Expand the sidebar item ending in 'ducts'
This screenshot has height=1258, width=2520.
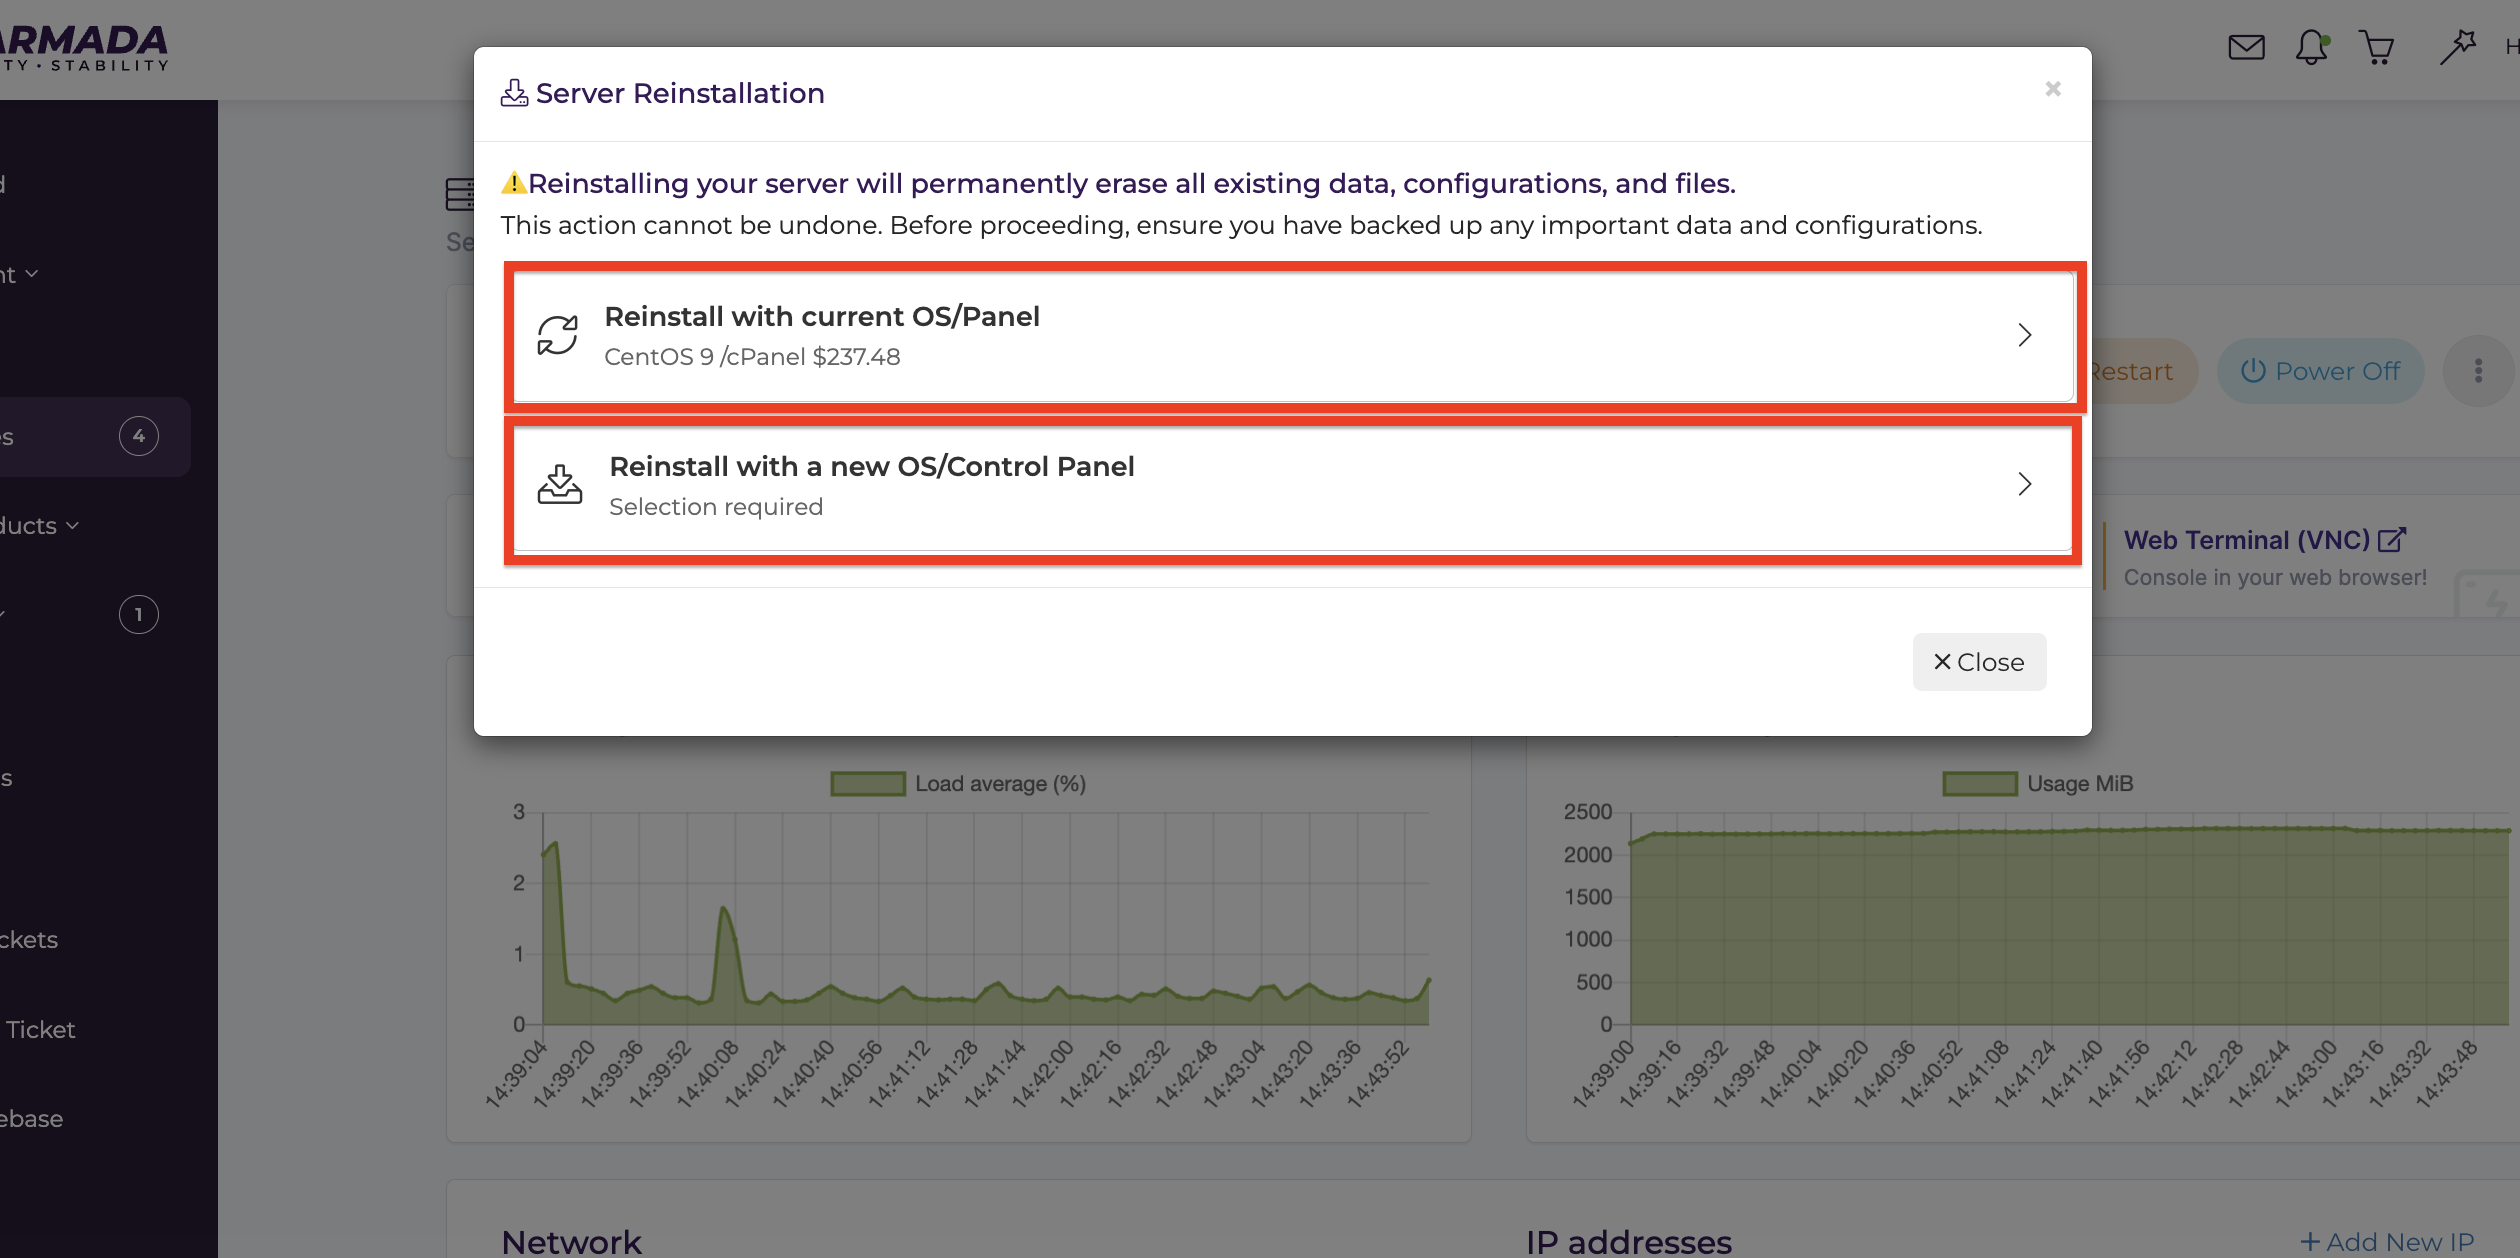point(40,526)
